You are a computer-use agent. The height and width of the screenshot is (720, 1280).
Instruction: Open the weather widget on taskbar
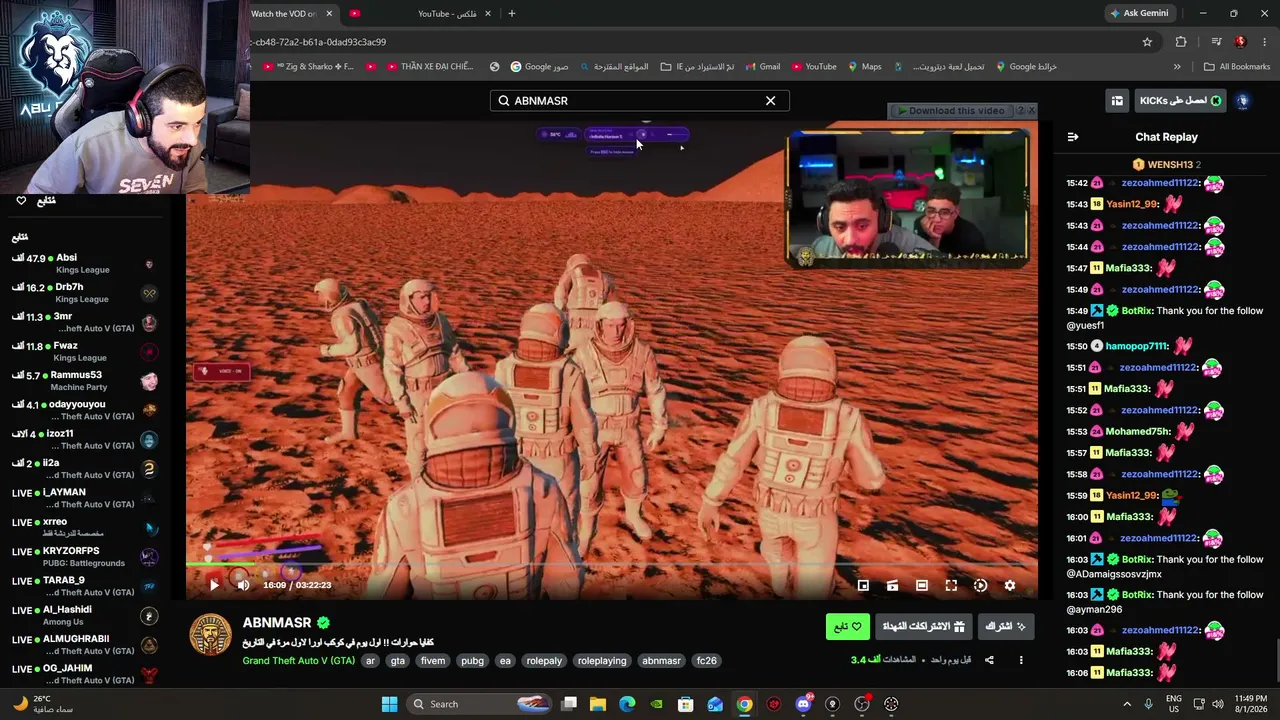[x=45, y=704]
